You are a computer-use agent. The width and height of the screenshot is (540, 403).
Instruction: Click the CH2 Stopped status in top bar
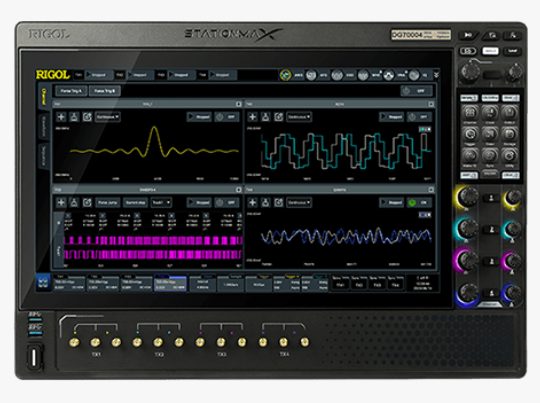click(x=140, y=75)
